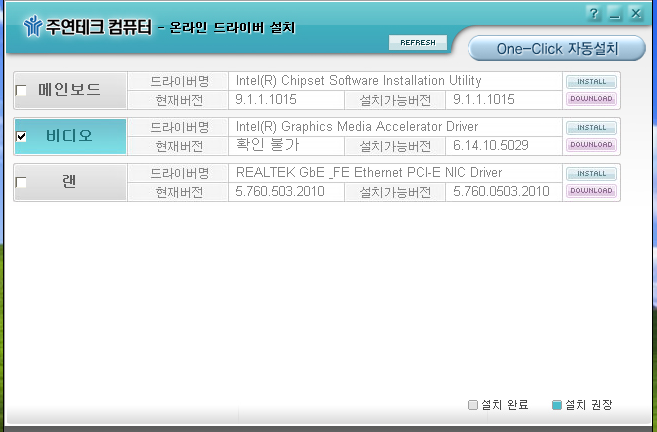Click installable version 5.760.0503.2010

click(x=501, y=191)
